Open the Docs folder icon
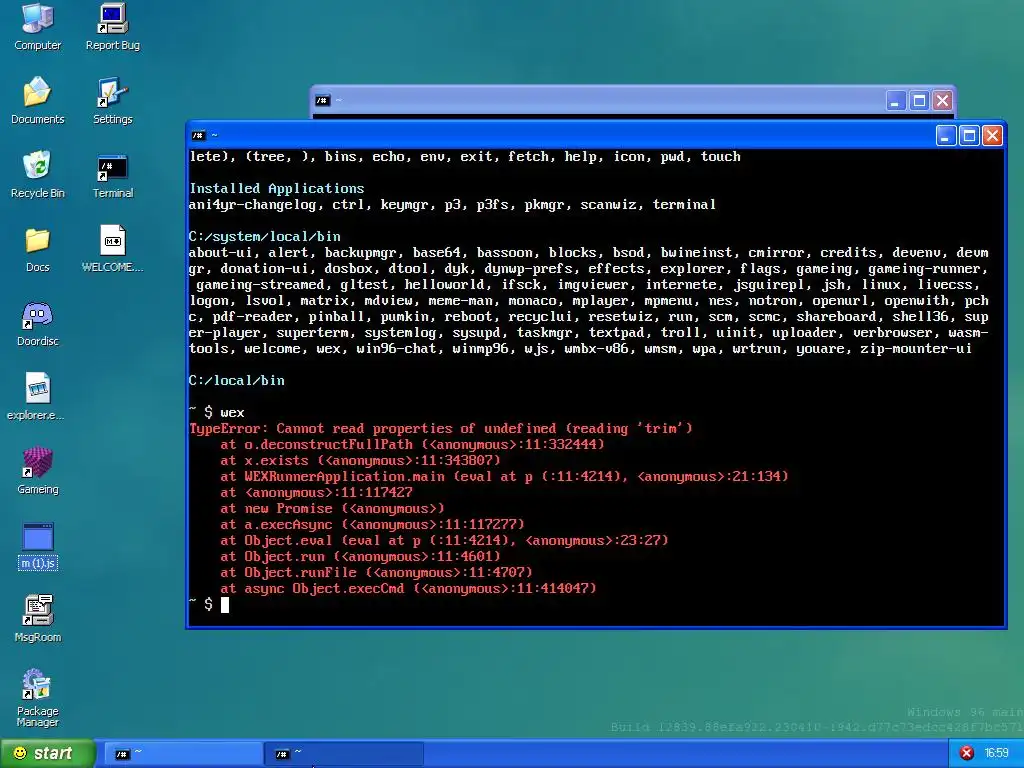This screenshot has height=768, width=1024. coord(37,248)
